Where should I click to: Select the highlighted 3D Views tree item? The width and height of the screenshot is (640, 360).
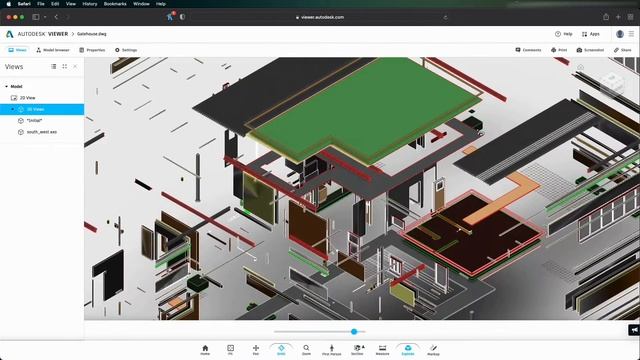pos(42,109)
